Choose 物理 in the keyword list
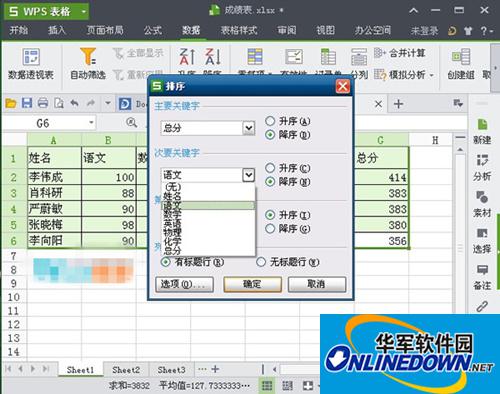The width and height of the screenshot is (500, 394). (209, 232)
